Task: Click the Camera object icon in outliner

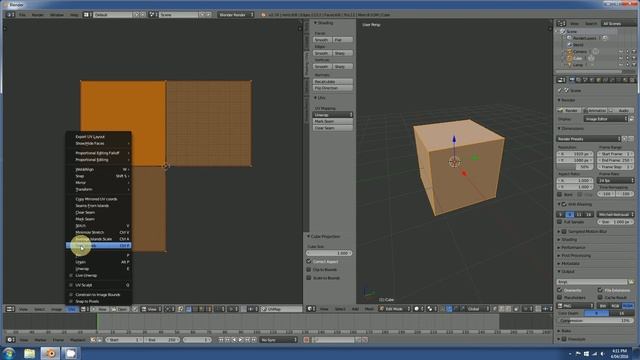Action: coord(570,51)
